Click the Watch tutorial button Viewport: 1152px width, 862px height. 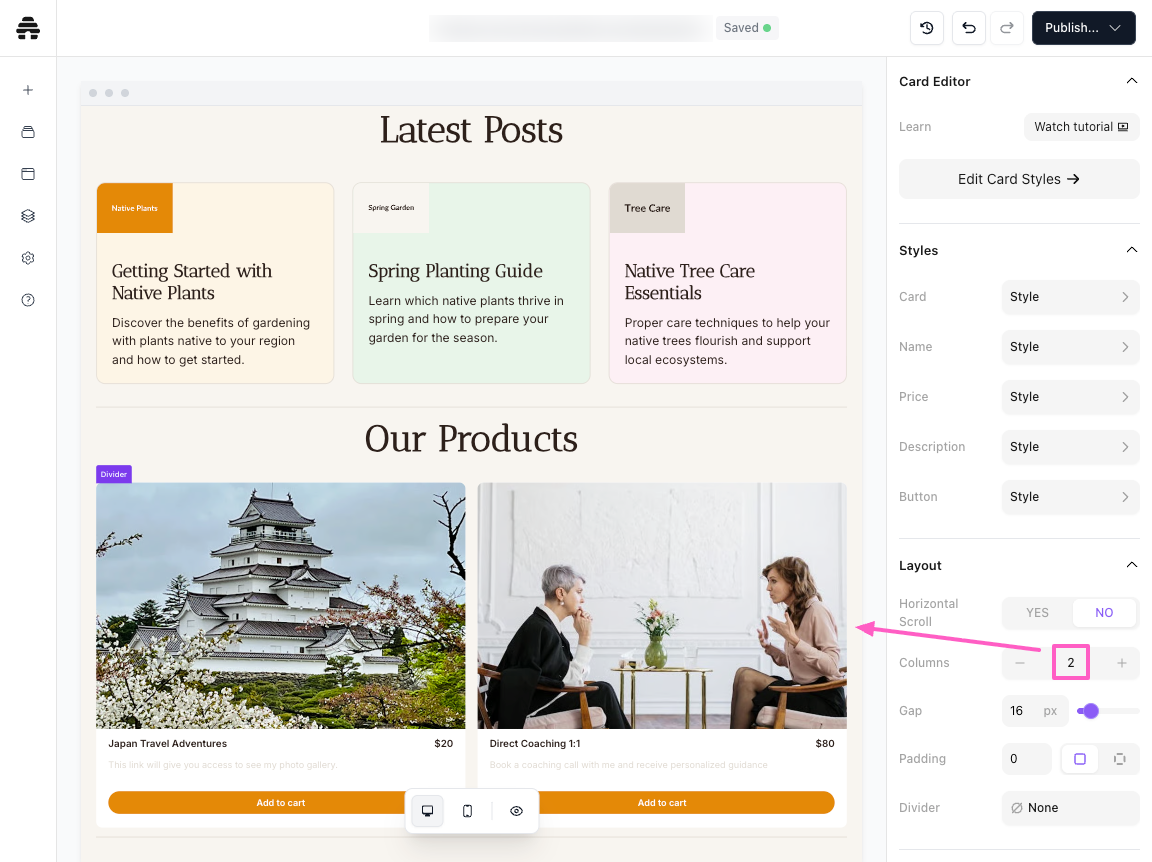pyautogui.click(x=1081, y=127)
